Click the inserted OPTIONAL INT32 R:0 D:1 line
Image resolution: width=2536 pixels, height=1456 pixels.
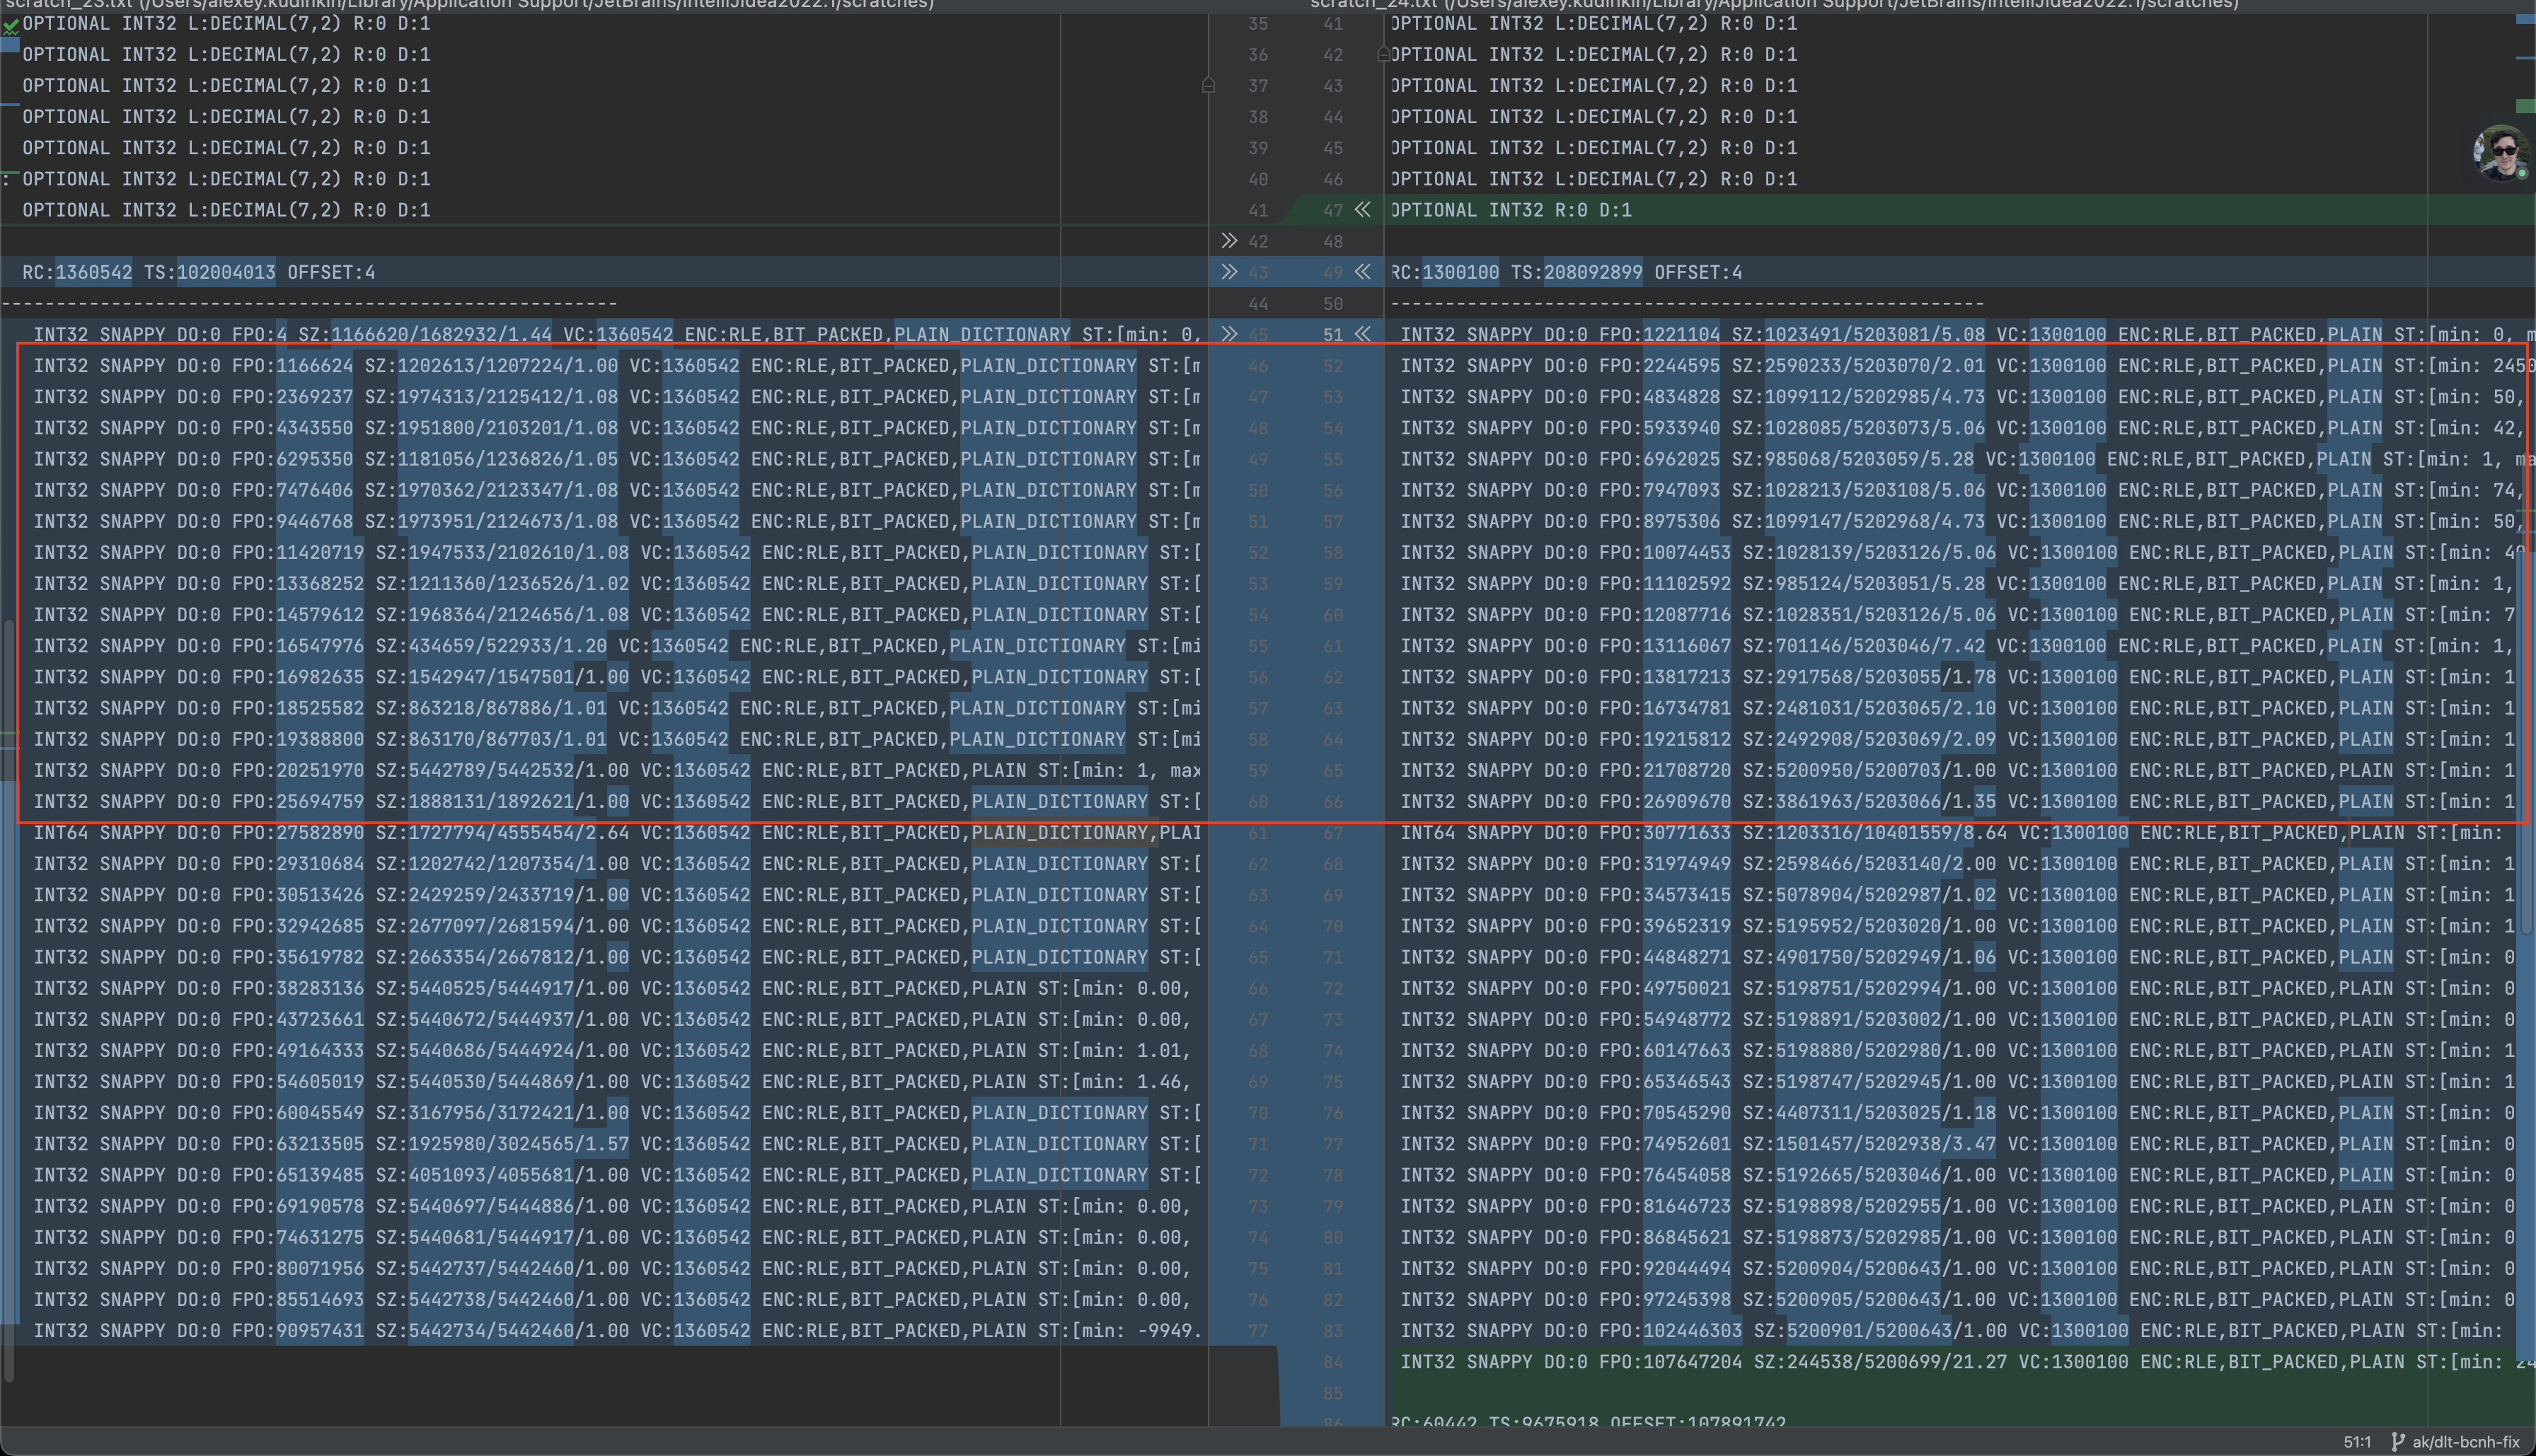pos(1510,210)
